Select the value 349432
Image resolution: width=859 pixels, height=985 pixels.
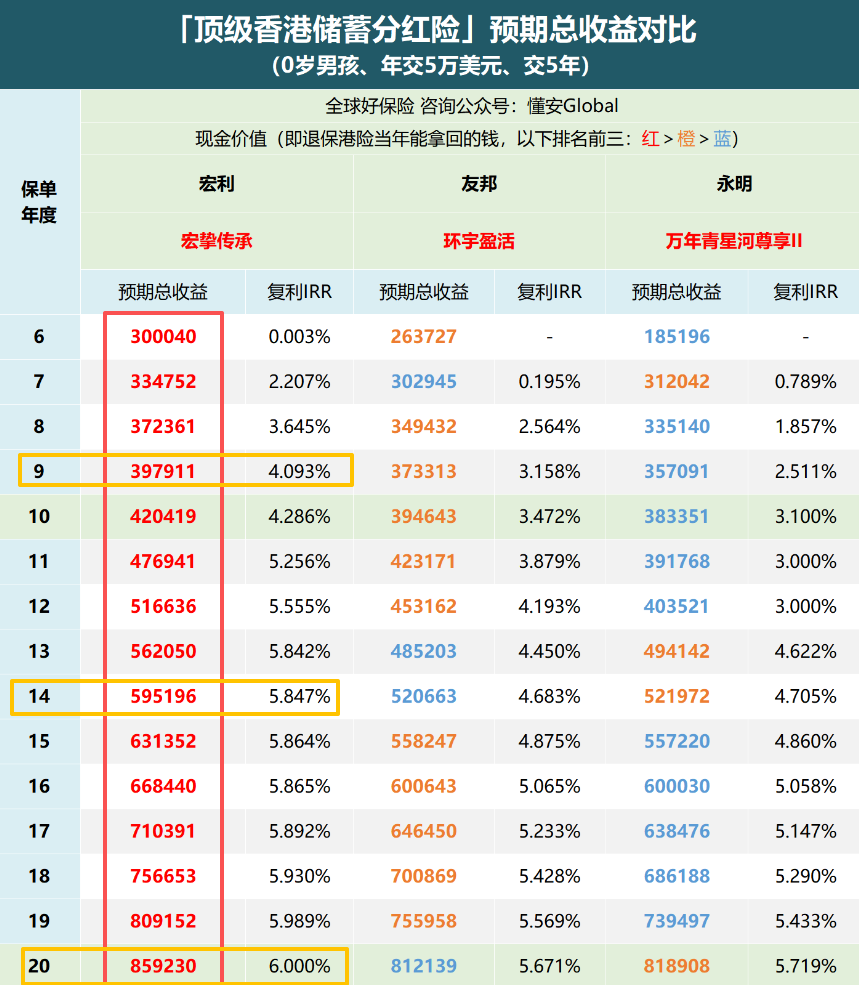point(424,427)
